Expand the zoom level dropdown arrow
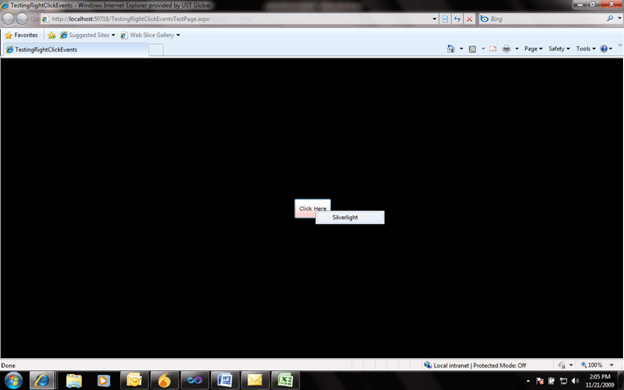624x390 pixels. point(612,365)
